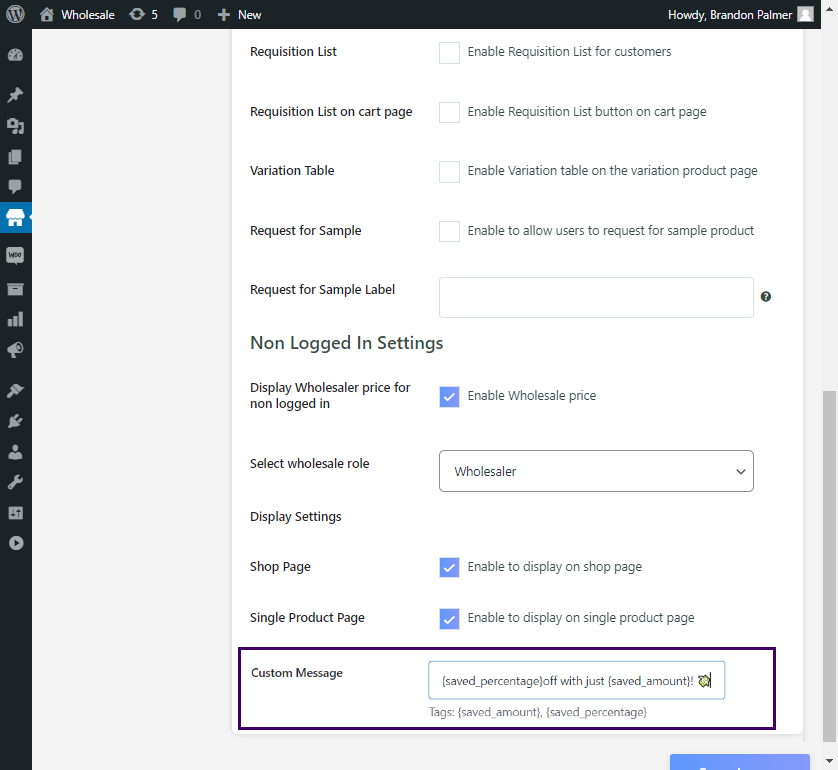Open the Select wholesale role dropdown

pos(596,471)
